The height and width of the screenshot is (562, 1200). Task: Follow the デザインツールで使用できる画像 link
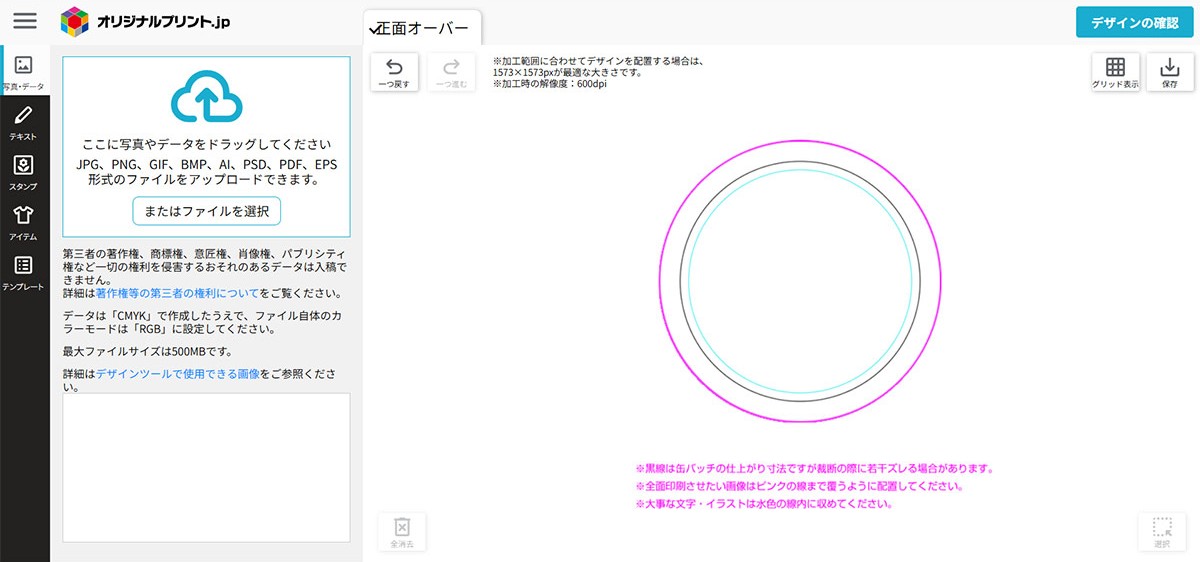pyautogui.click(x=178, y=373)
